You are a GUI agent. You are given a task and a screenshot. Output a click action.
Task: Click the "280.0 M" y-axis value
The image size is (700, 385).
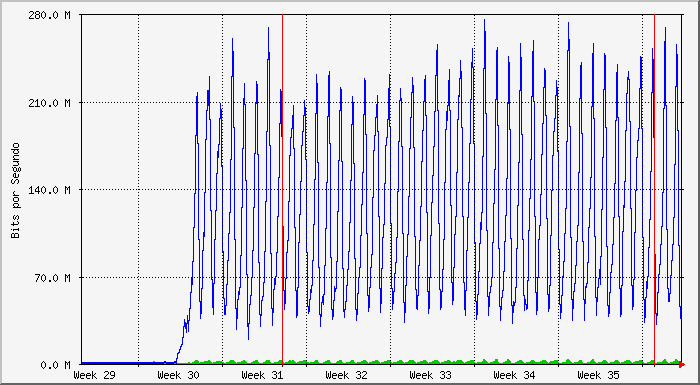[x=50, y=16]
